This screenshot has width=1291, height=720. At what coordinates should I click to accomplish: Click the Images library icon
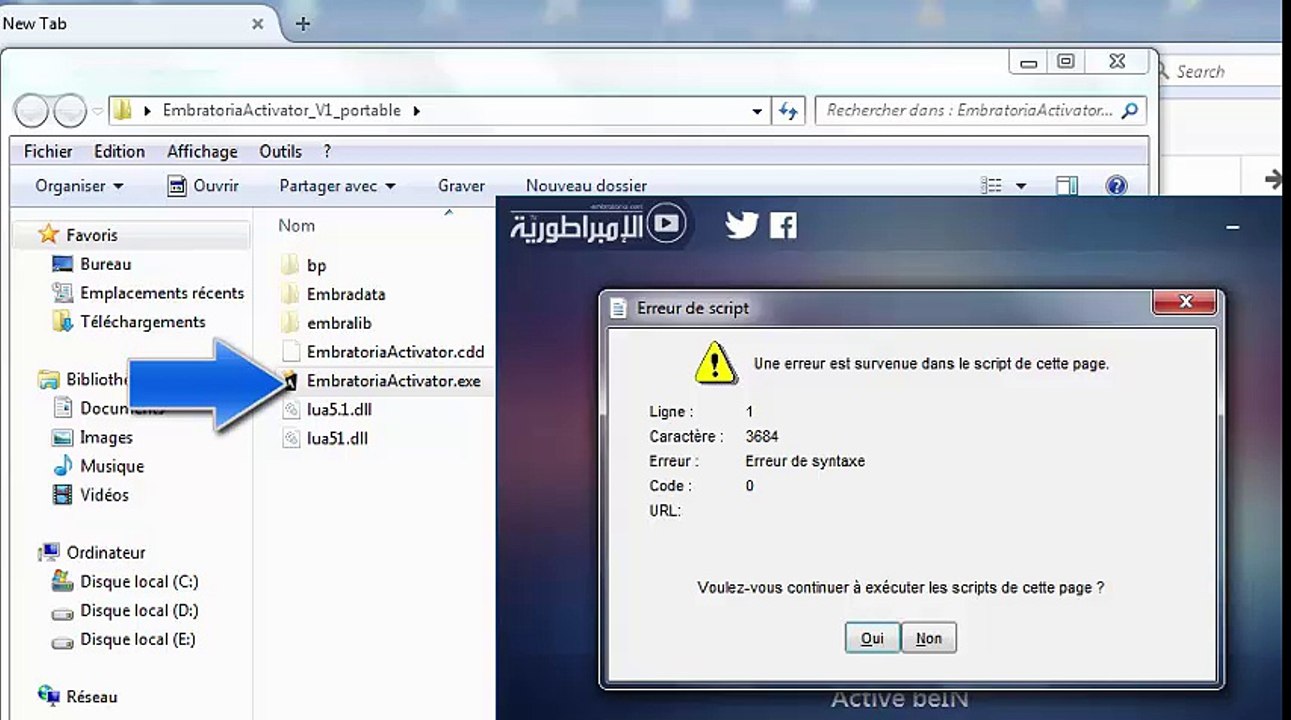pyautogui.click(x=63, y=438)
